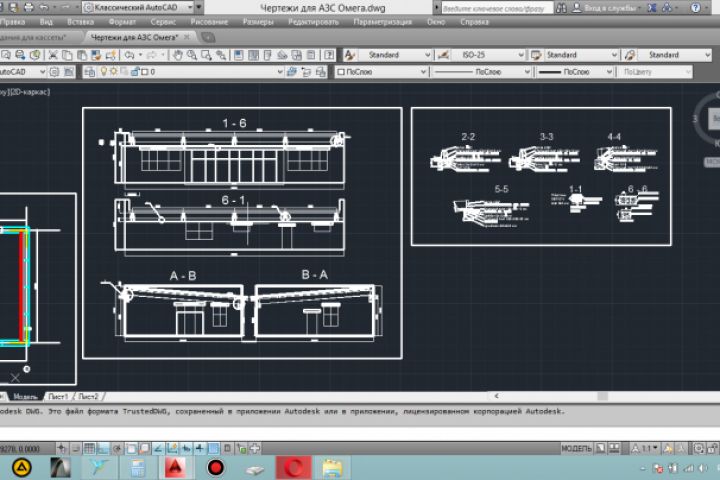Switch to the Лист2 layout tab

point(88,396)
